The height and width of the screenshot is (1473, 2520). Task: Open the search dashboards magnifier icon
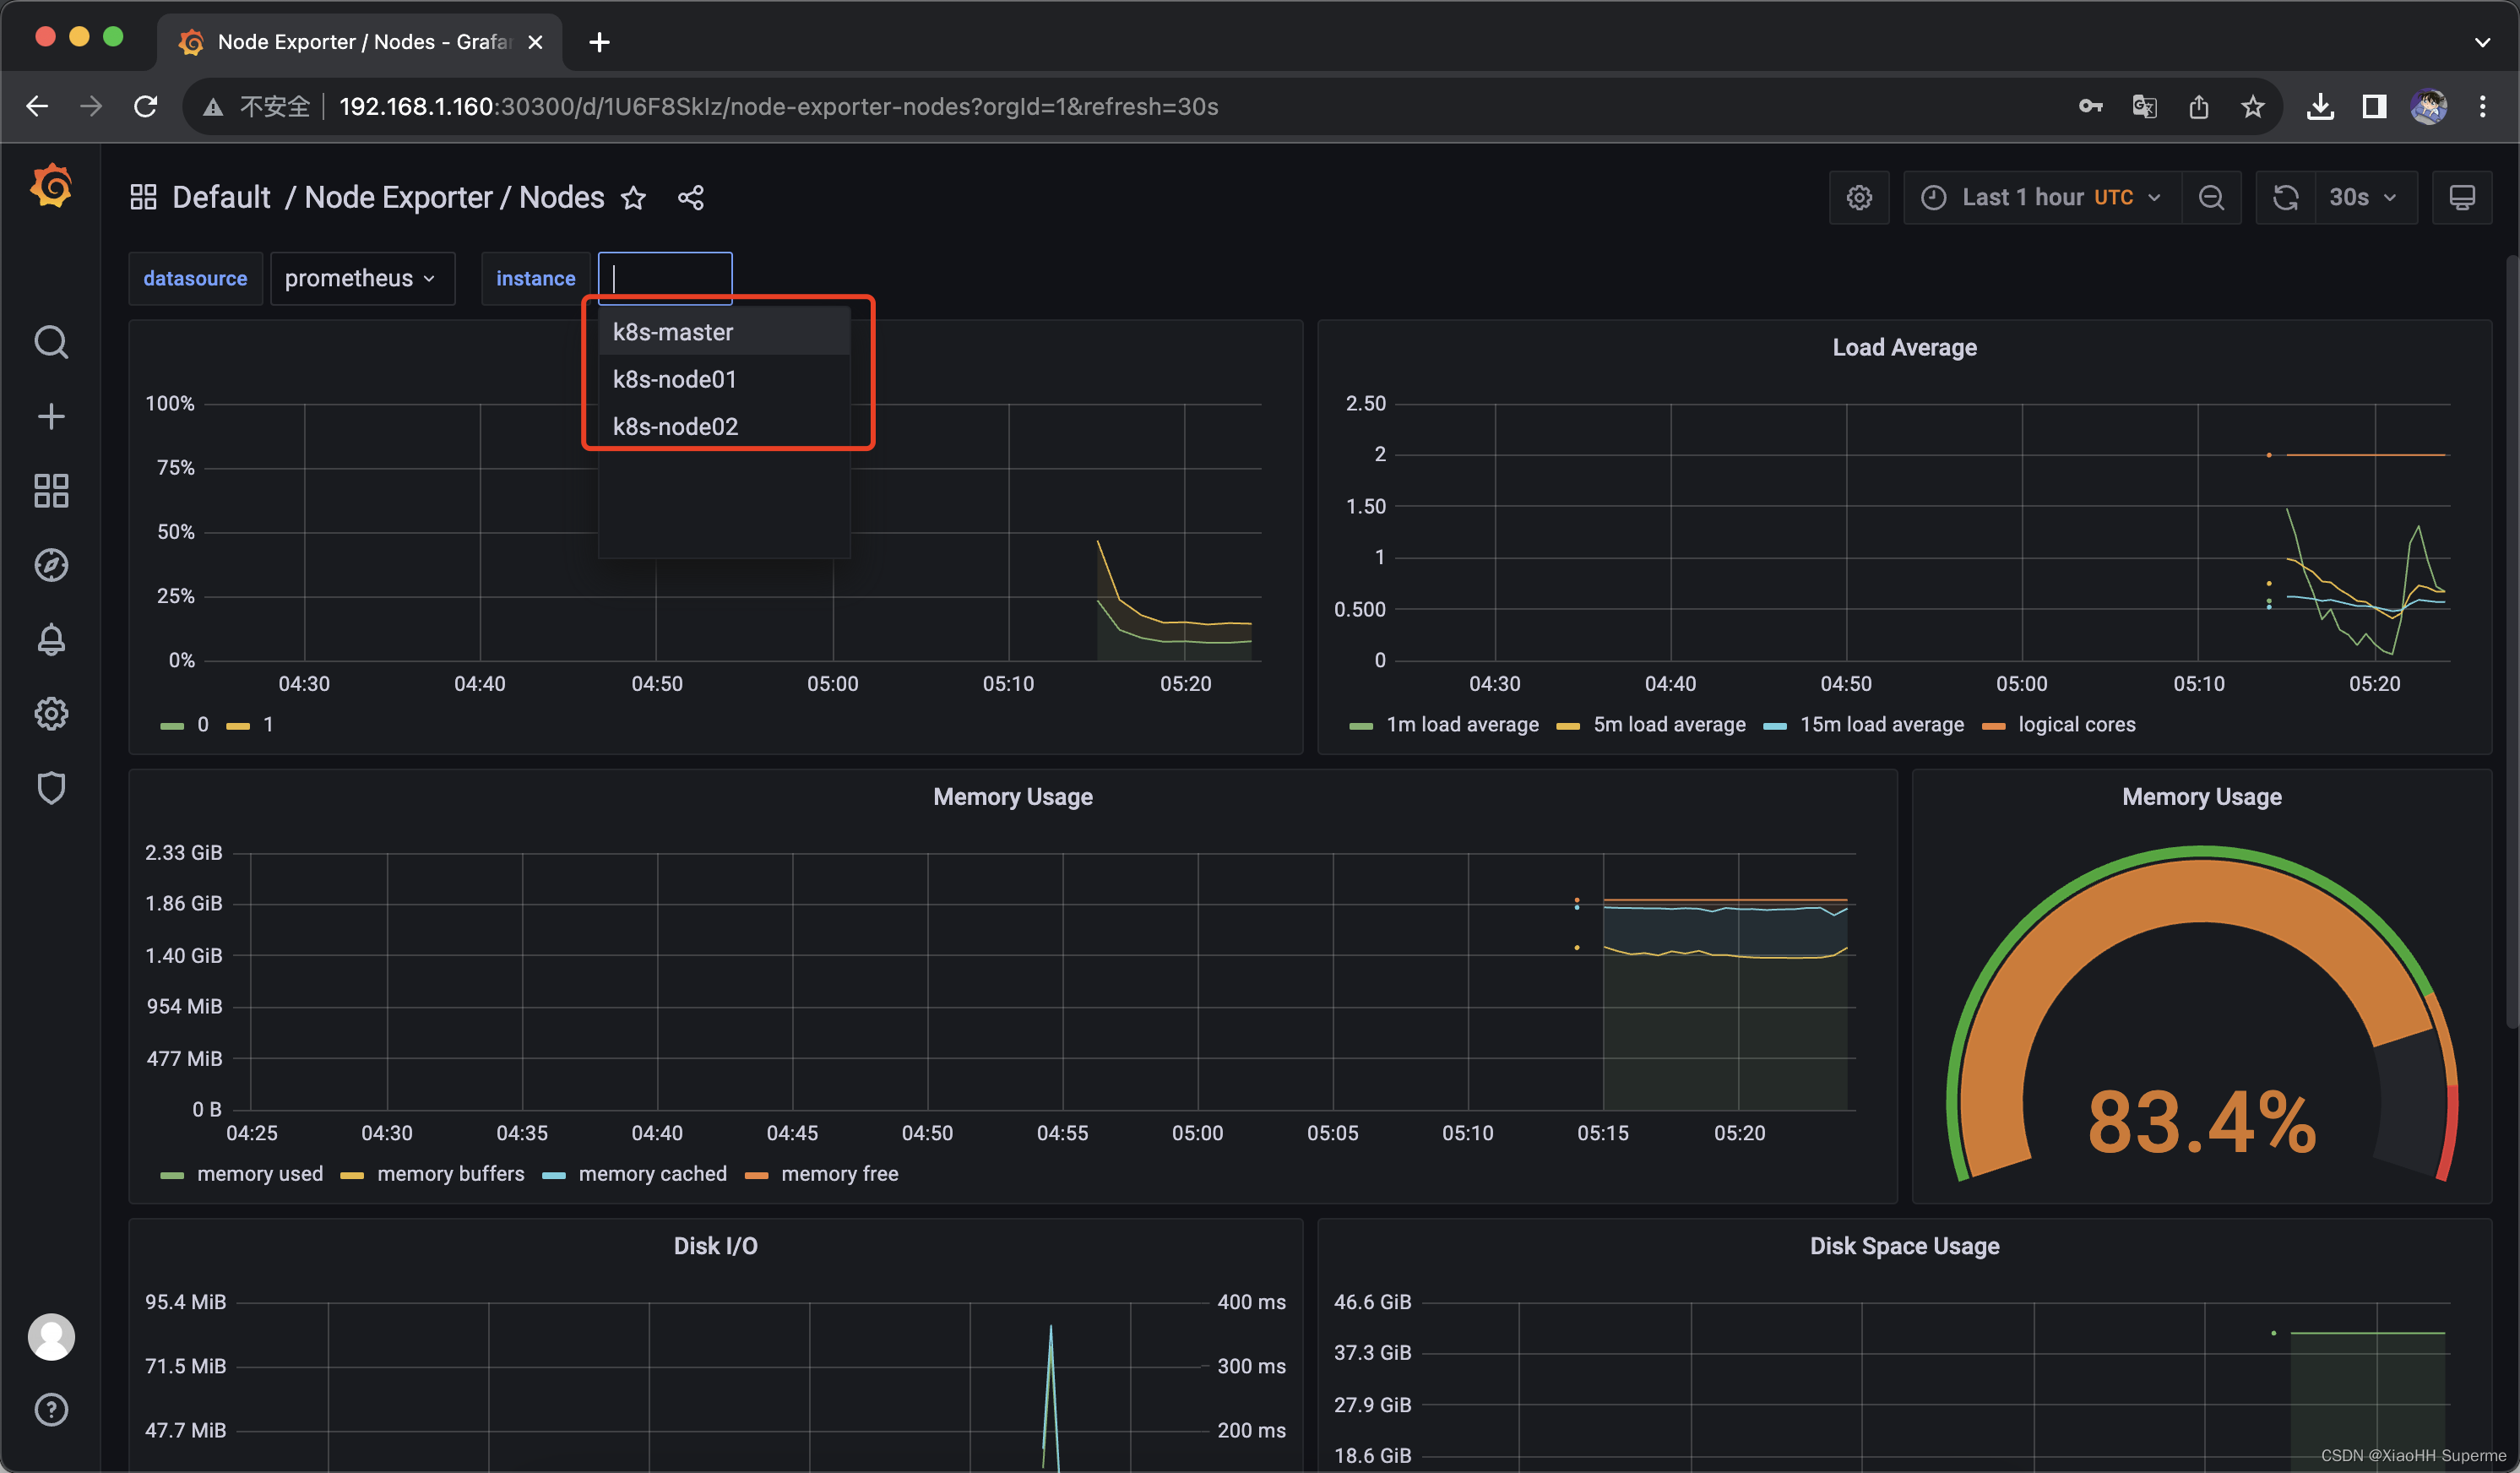pyautogui.click(x=51, y=342)
